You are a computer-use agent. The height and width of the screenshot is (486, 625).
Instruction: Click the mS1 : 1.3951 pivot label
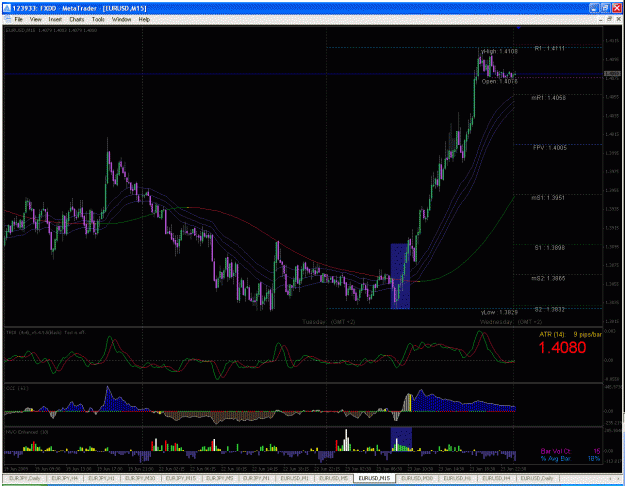click(548, 198)
